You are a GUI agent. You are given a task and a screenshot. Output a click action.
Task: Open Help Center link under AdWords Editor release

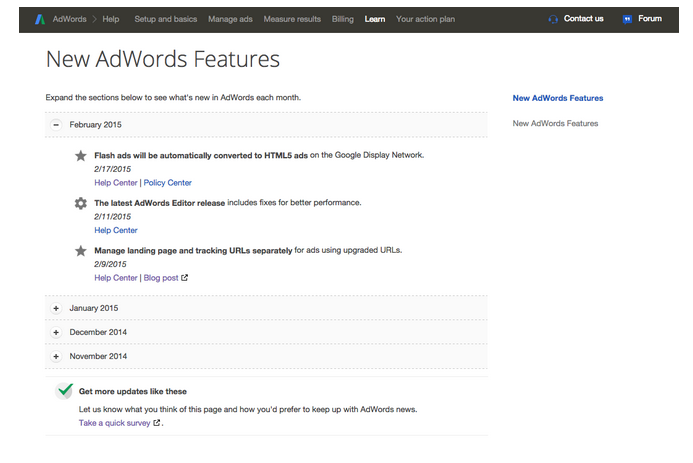[116, 230]
